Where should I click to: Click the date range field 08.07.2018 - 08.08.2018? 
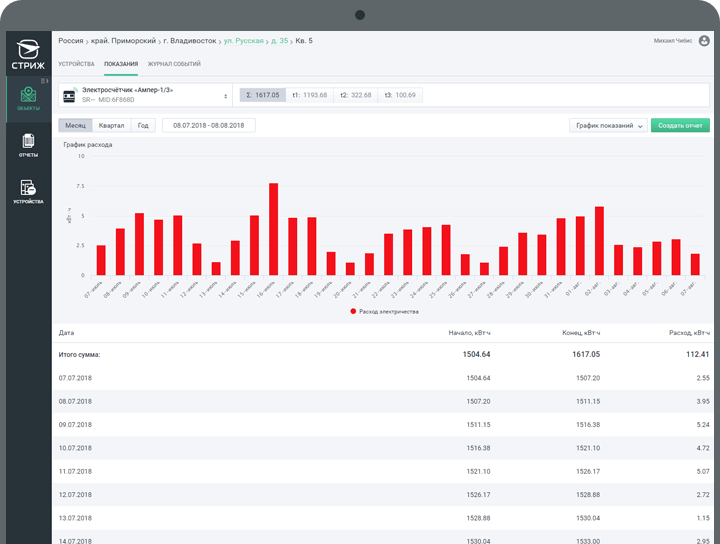click(x=209, y=126)
